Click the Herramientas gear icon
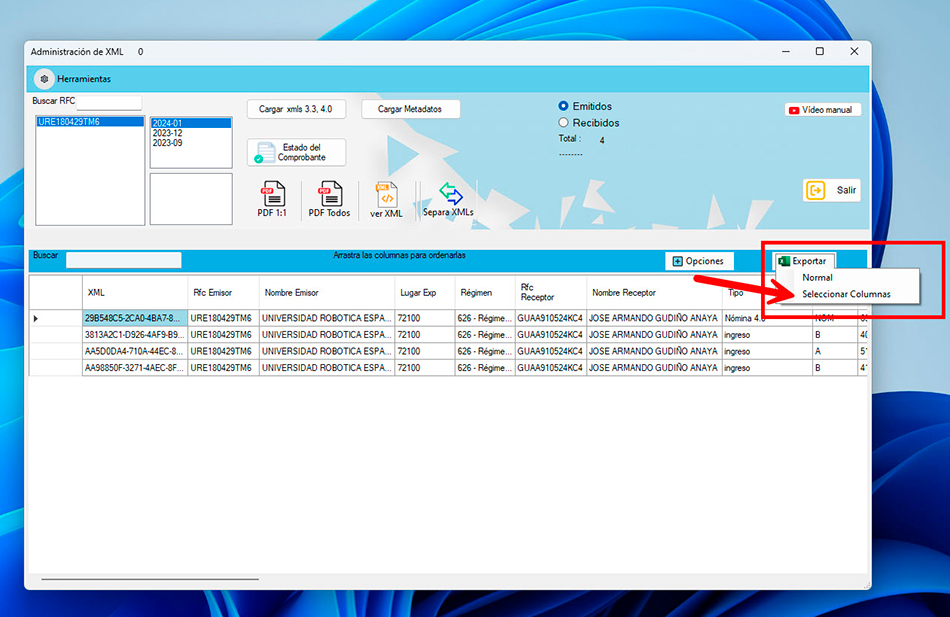The width and height of the screenshot is (950, 617). pyautogui.click(x=44, y=78)
